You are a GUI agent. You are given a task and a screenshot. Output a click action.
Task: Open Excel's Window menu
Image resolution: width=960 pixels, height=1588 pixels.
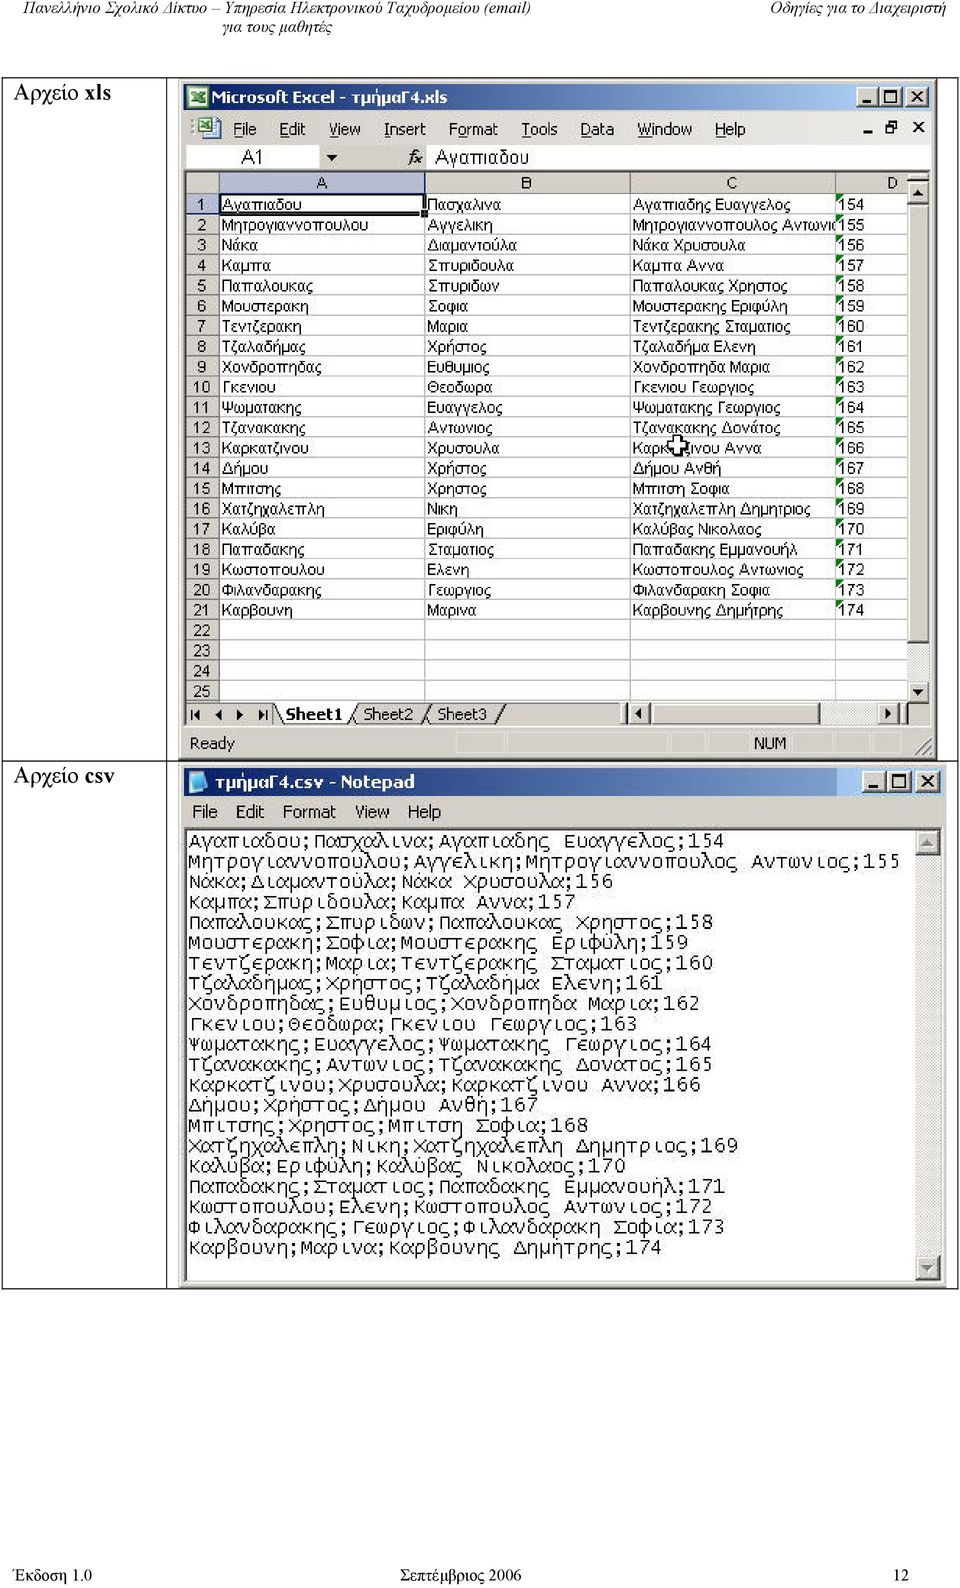(x=665, y=129)
